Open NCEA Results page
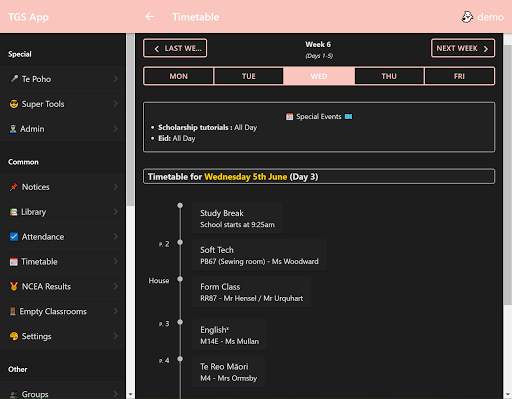 click(63, 286)
